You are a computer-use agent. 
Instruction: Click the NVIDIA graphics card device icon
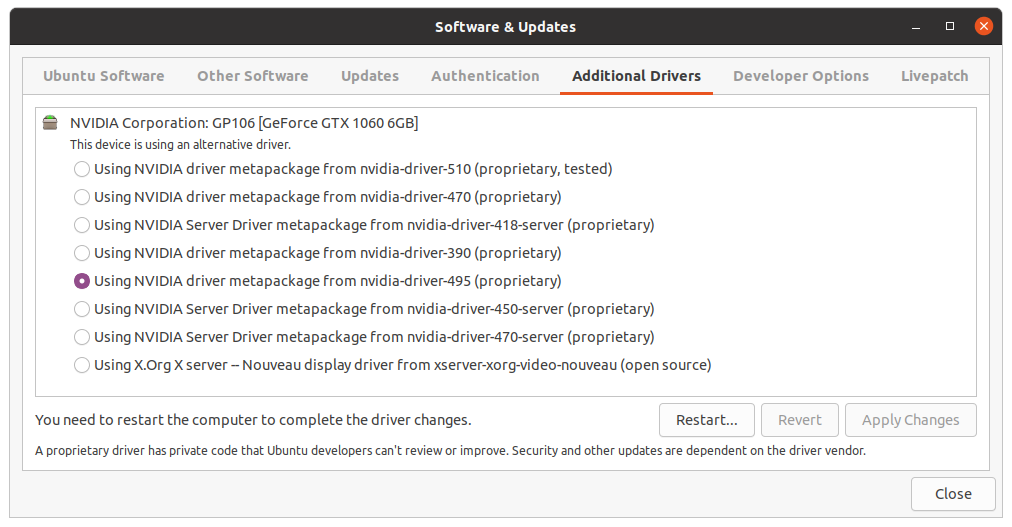coord(50,123)
